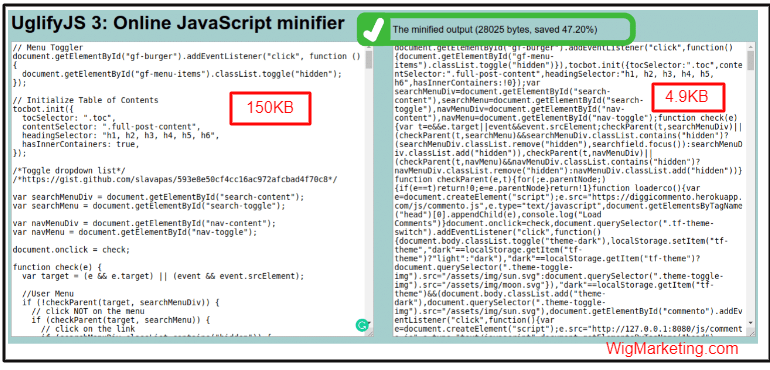Click the 'var searchMenu =' declaration line
This screenshot has height=370, width=770.
click(149, 206)
